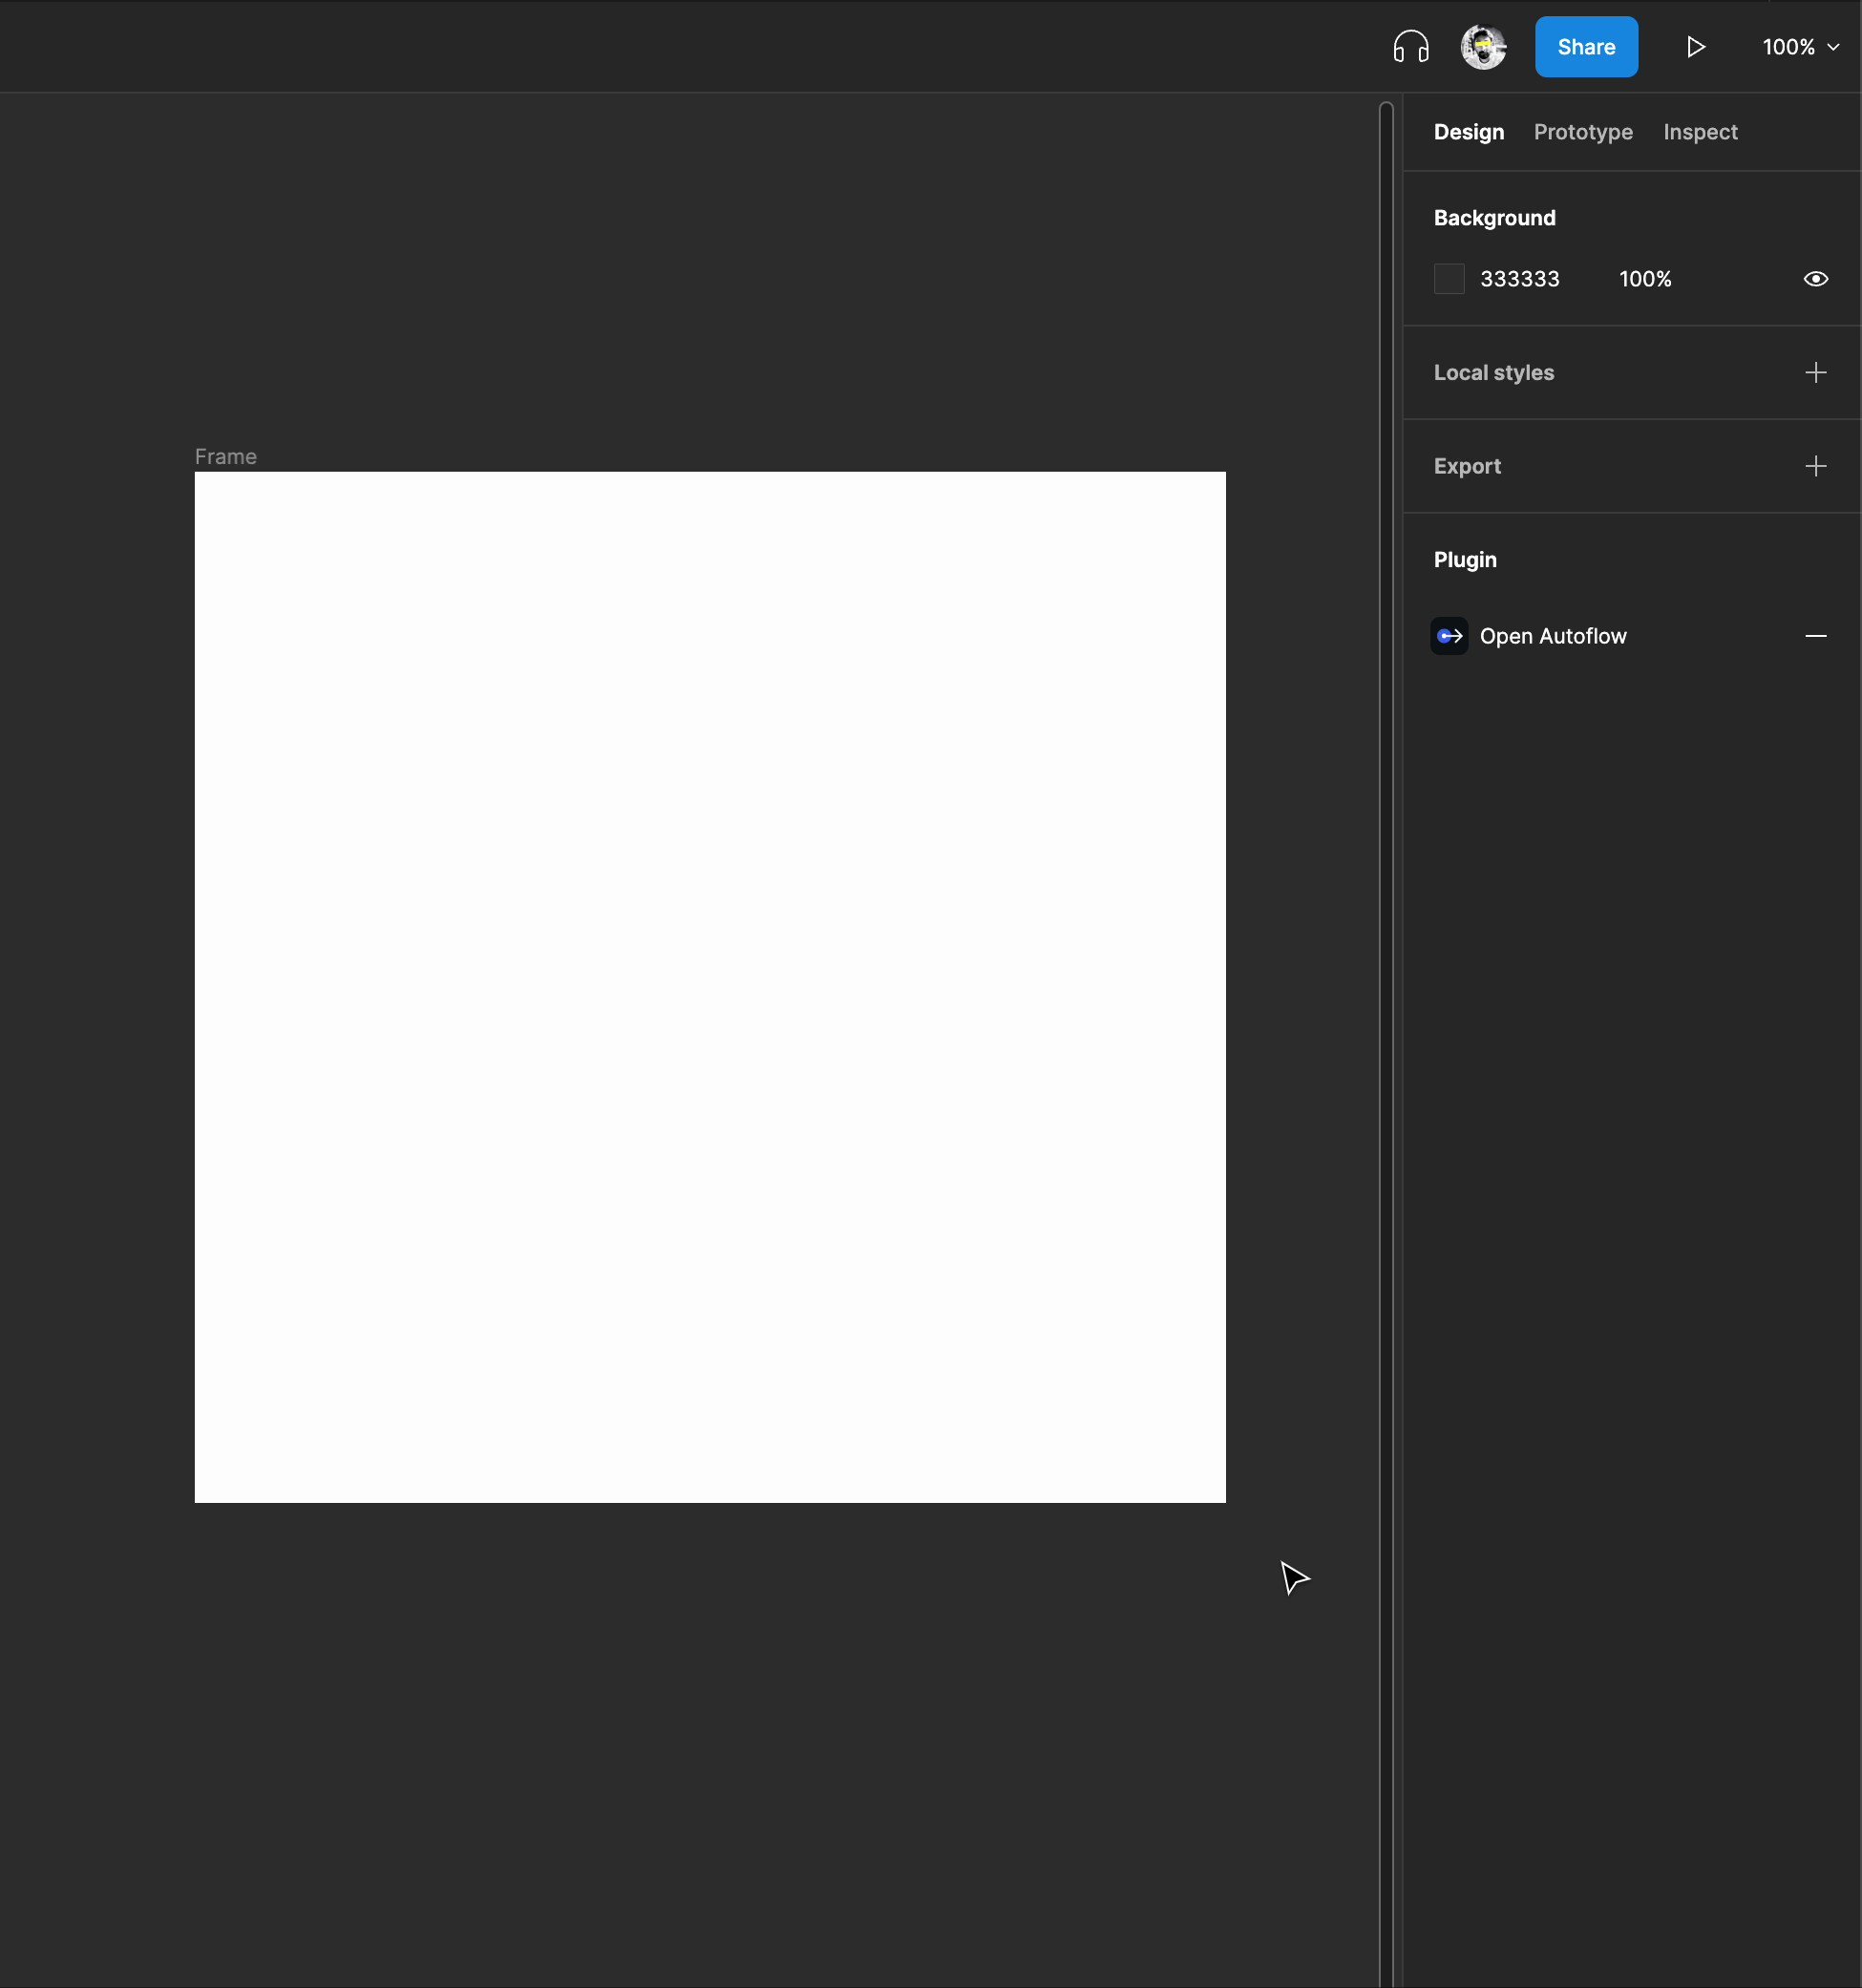Select the Design tab
Image resolution: width=1862 pixels, height=1988 pixels.
click(1468, 132)
